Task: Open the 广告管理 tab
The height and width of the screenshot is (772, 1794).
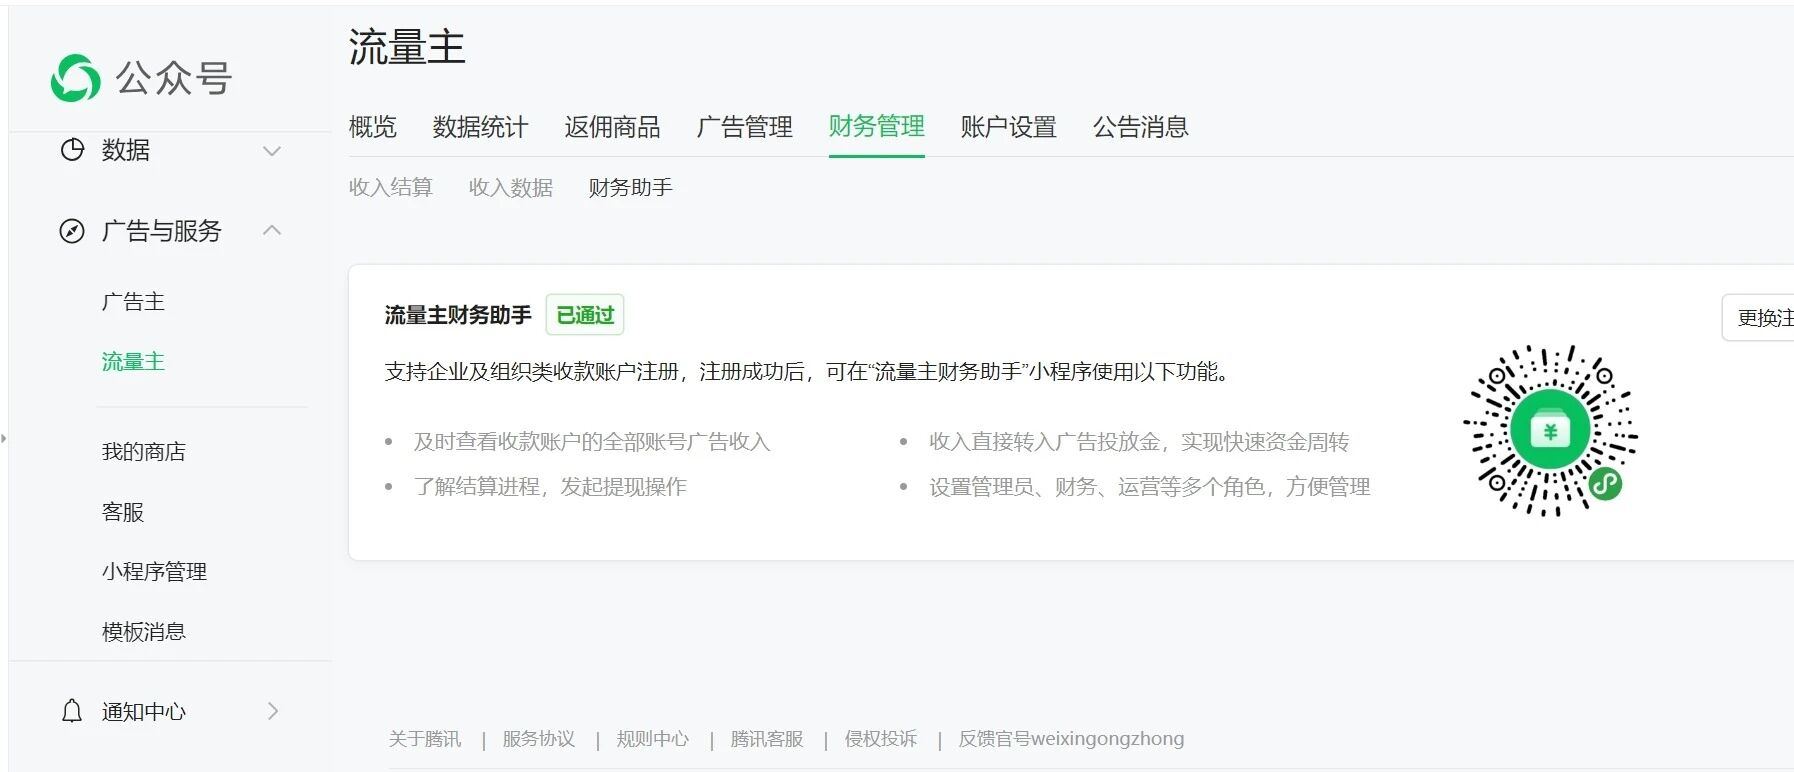Action: [x=744, y=127]
